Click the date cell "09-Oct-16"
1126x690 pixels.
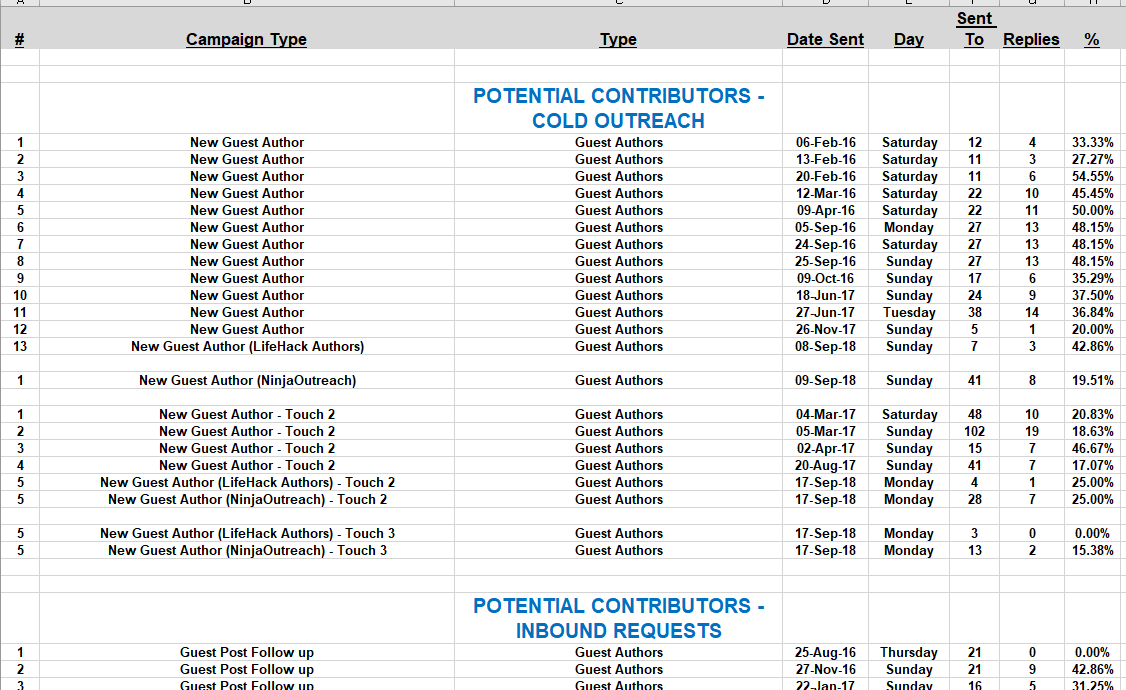(825, 279)
